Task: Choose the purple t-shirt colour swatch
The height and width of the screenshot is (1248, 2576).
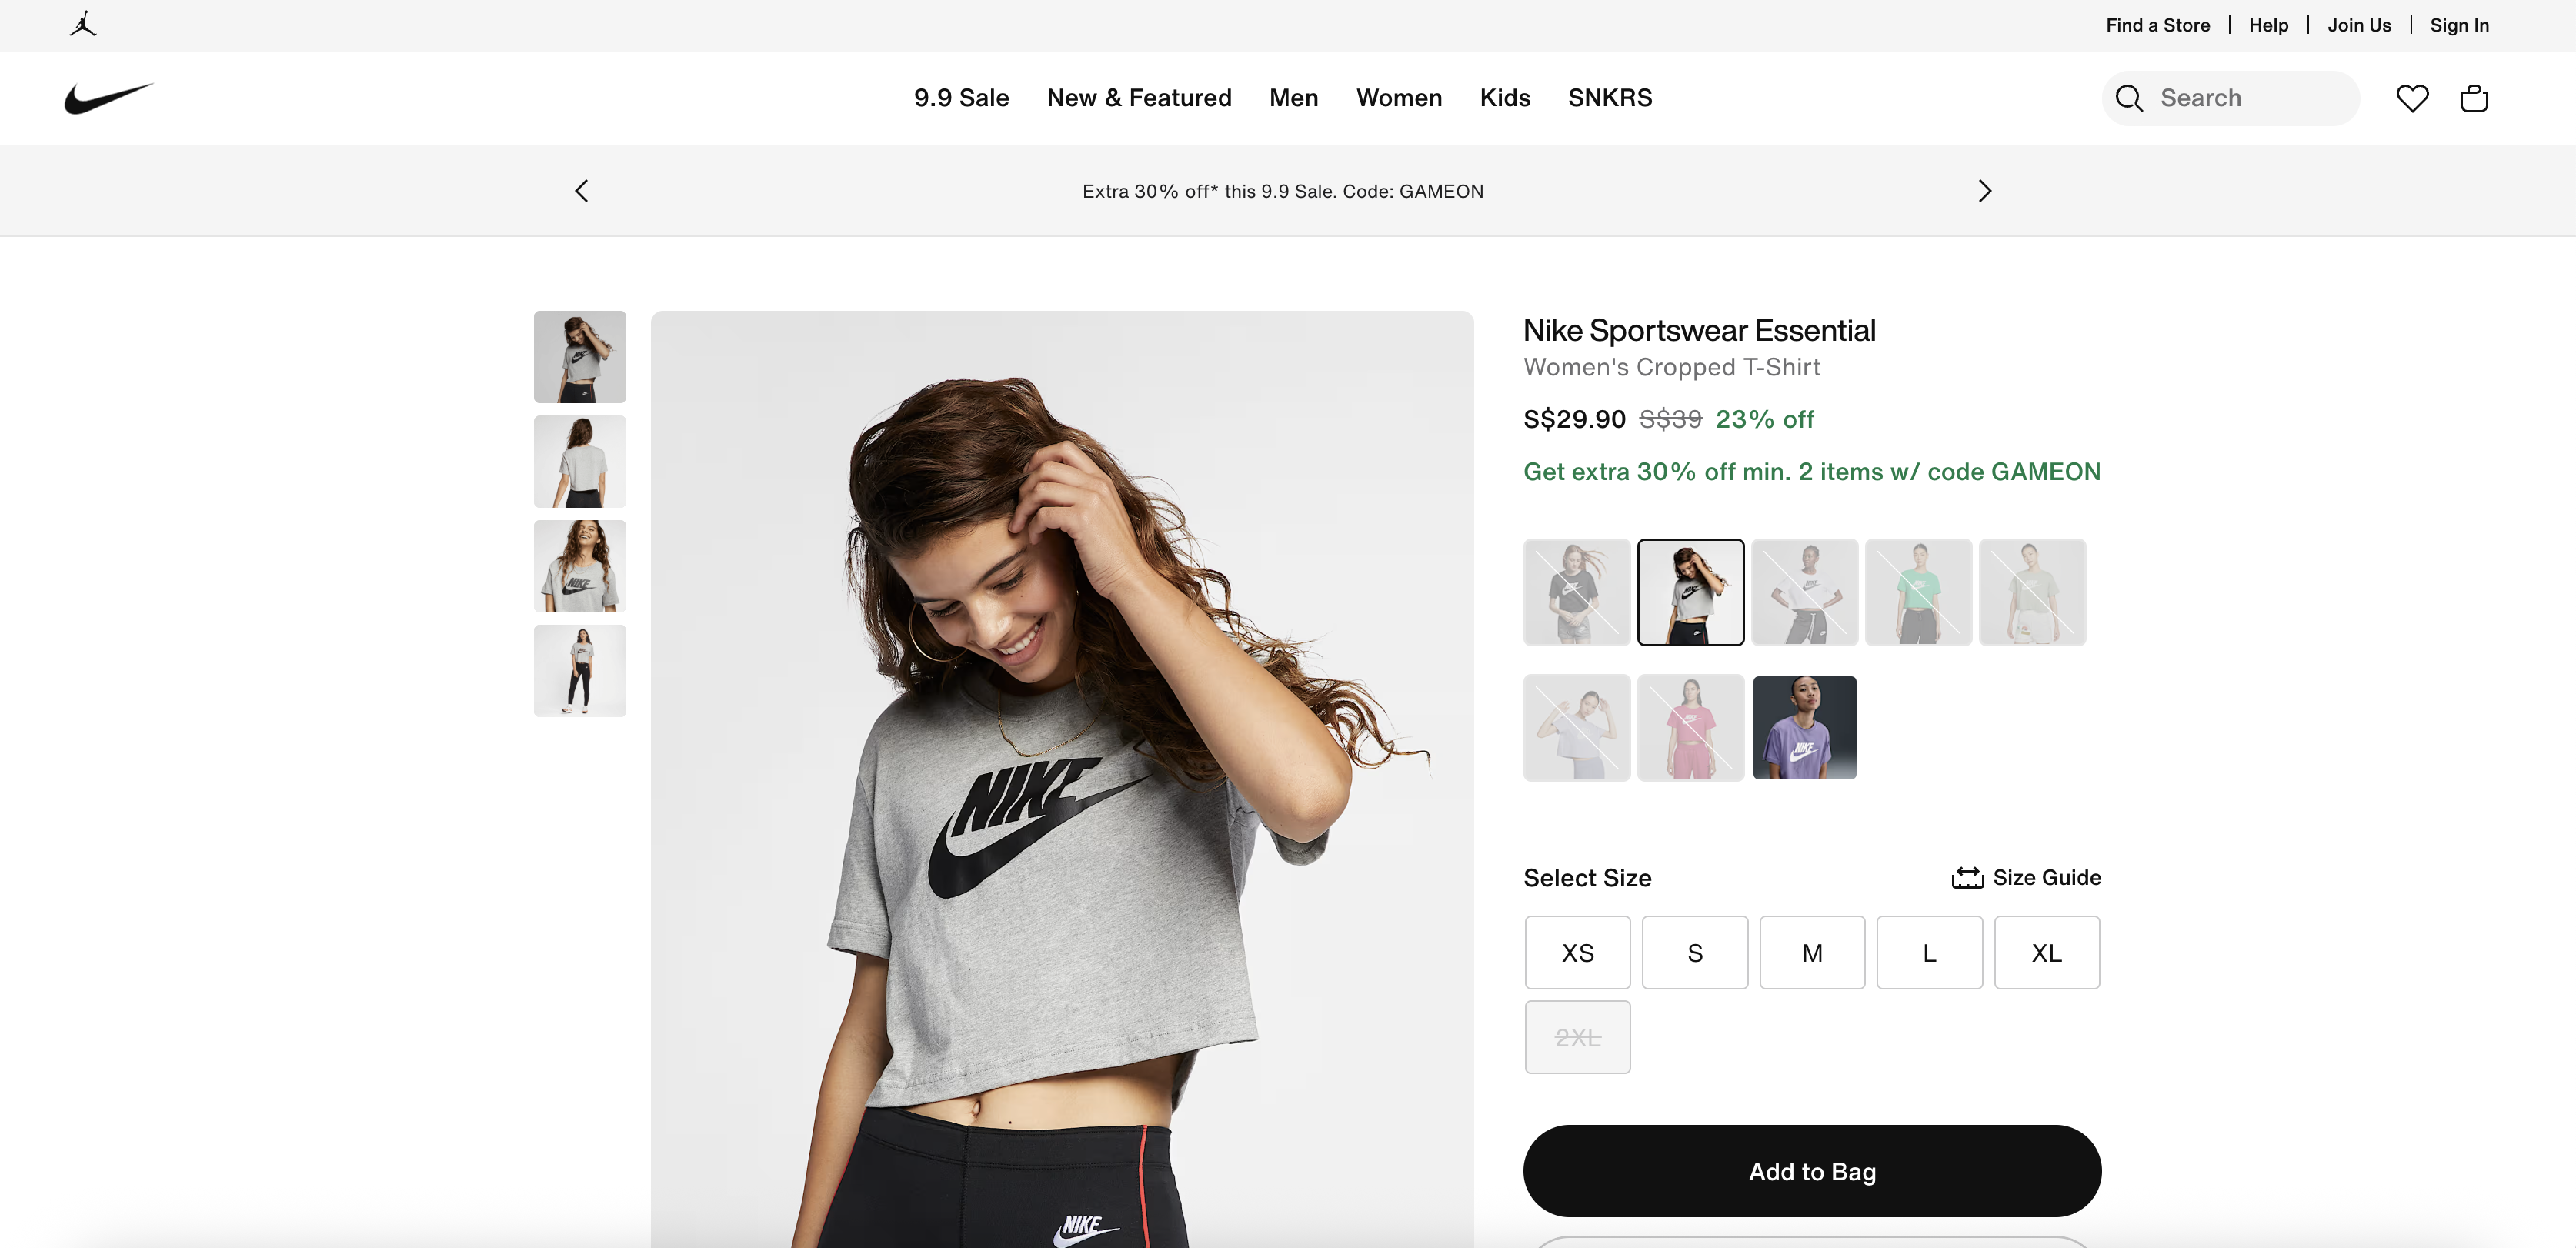Action: click(1804, 728)
